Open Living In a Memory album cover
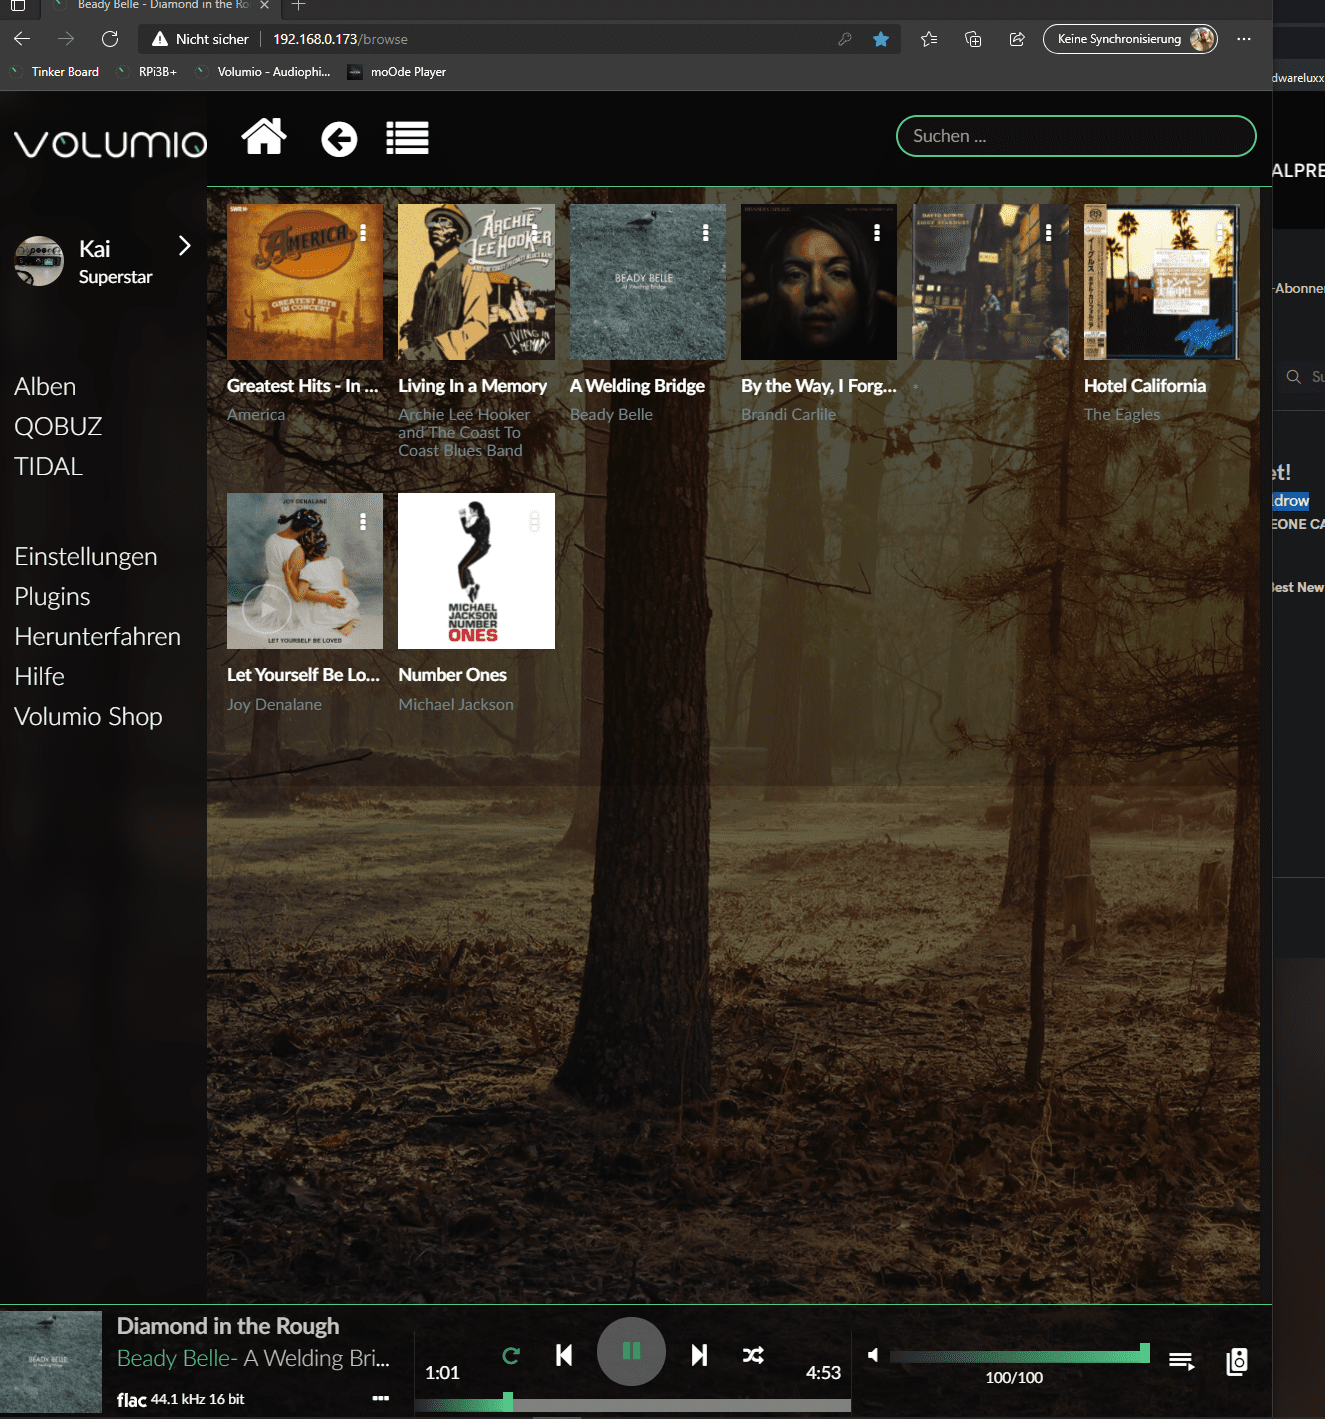1325x1419 pixels. tap(476, 282)
